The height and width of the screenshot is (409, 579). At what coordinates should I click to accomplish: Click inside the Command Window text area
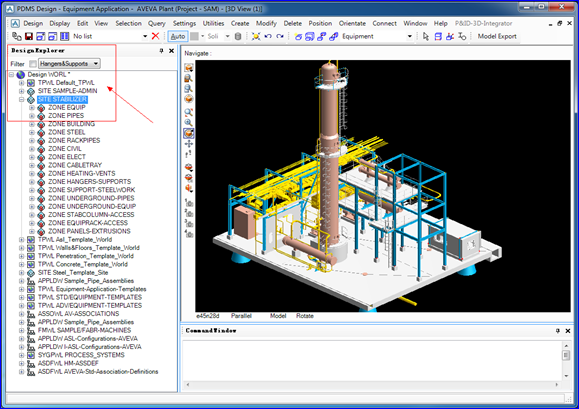[372, 360]
